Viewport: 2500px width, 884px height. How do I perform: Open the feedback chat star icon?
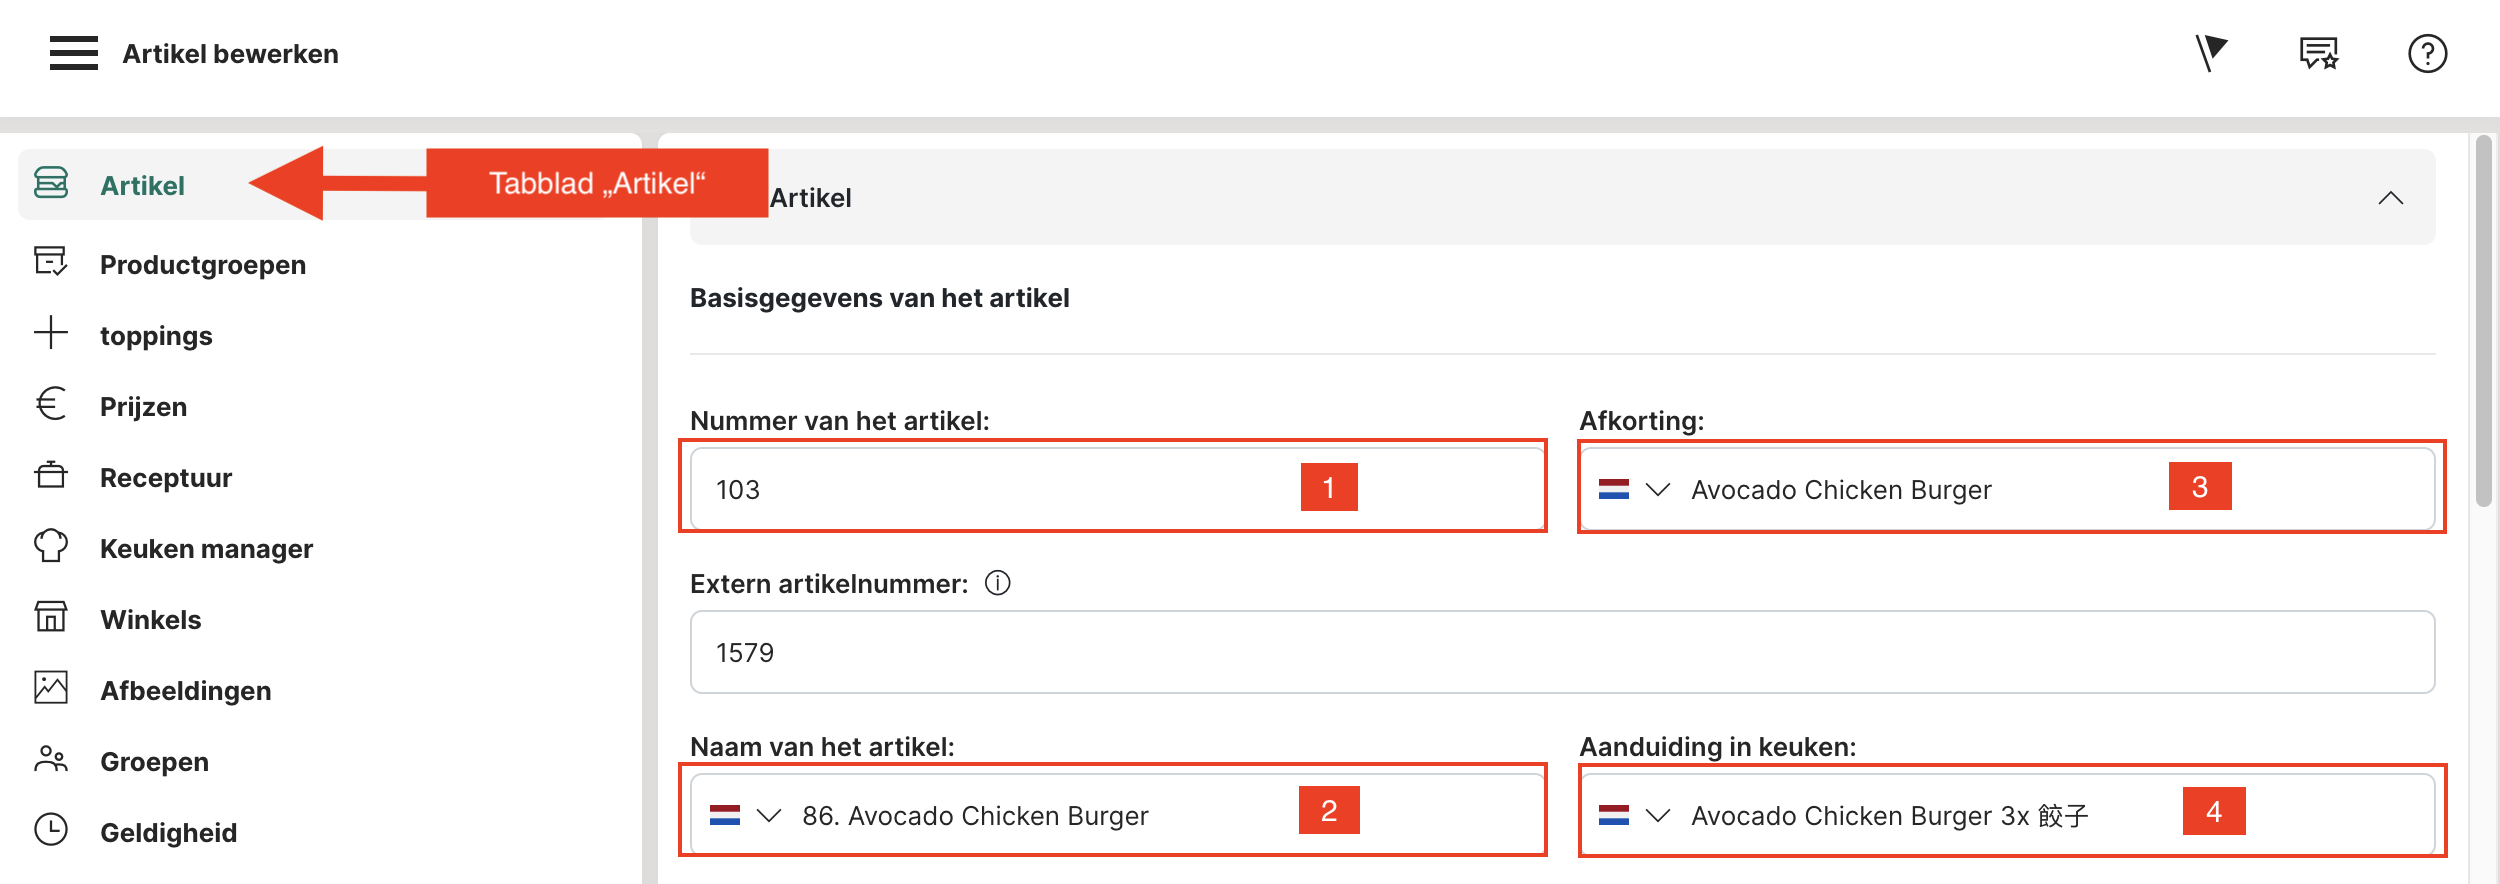pyautogui.click(x=2318, y=53)
